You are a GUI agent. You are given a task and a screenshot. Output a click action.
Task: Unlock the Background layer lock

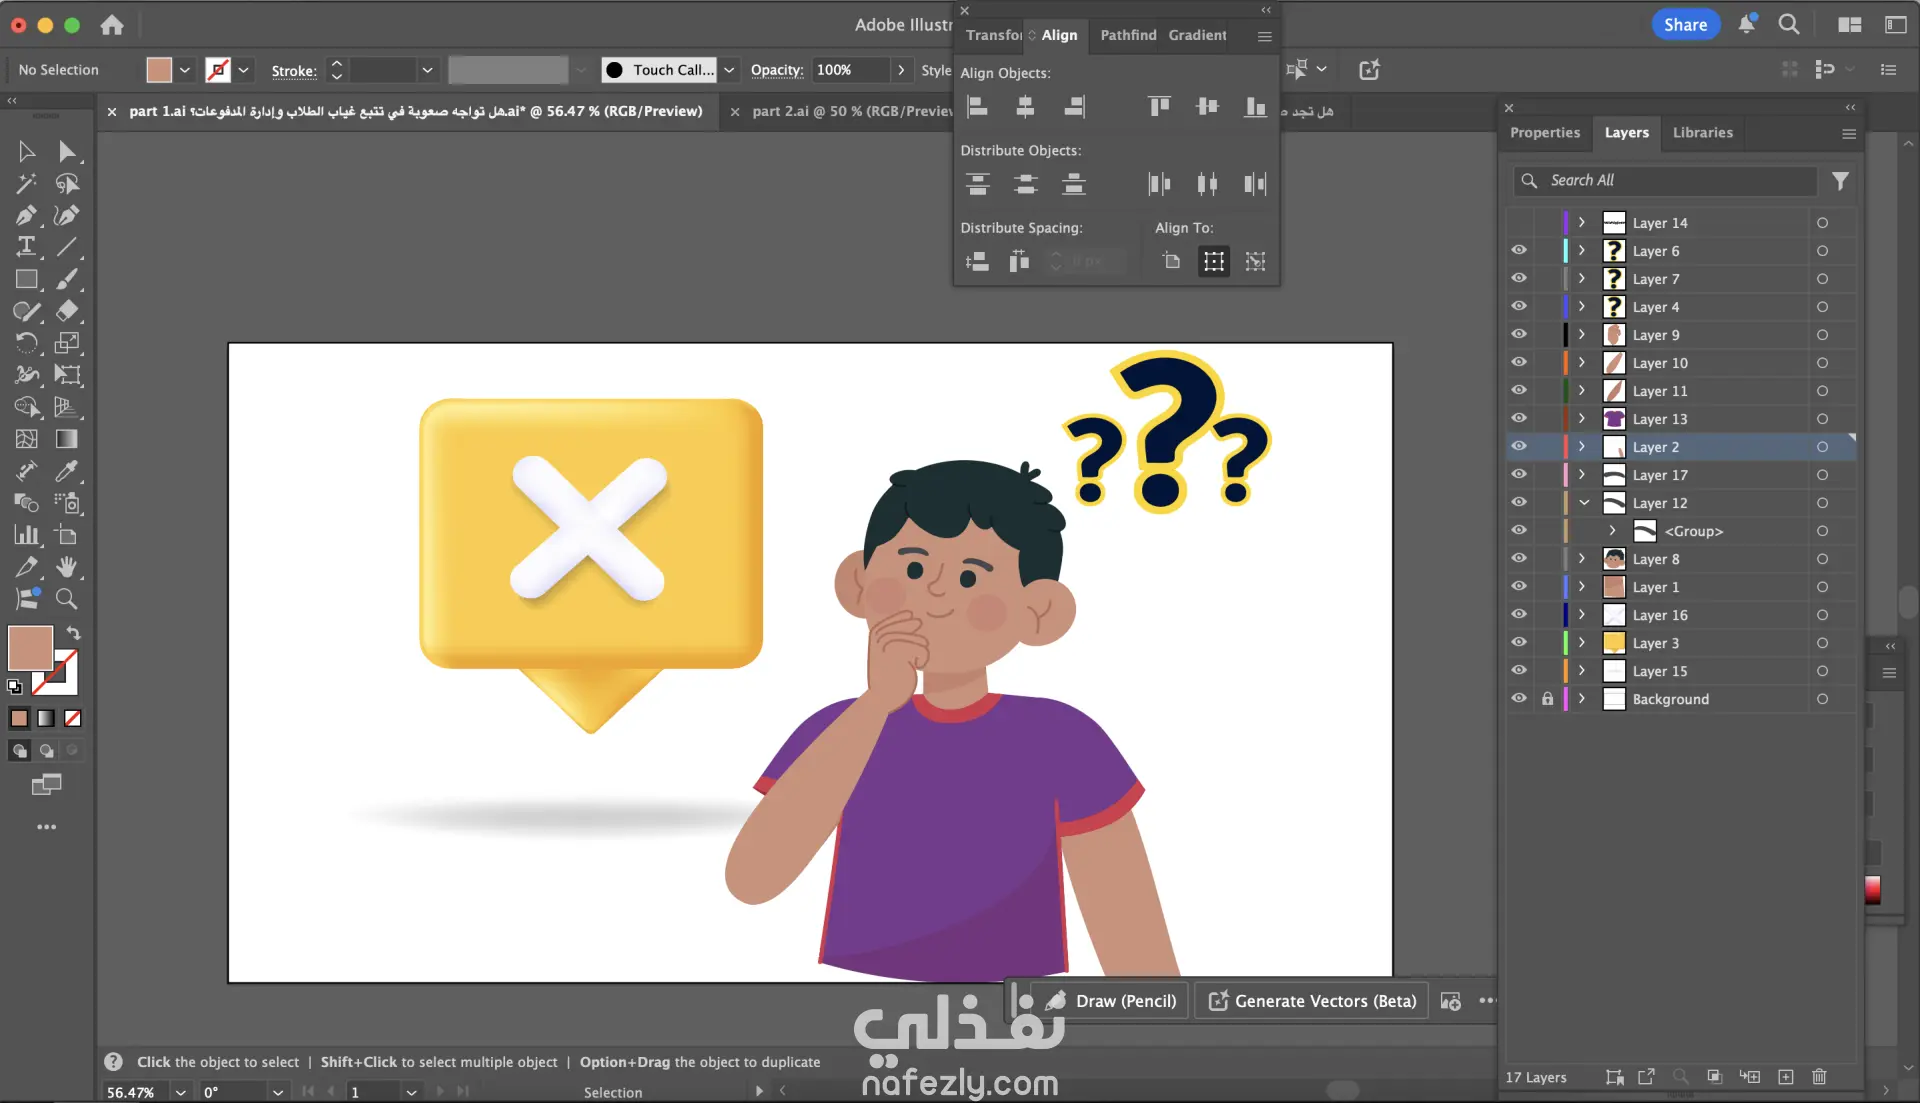point(1547,699)
